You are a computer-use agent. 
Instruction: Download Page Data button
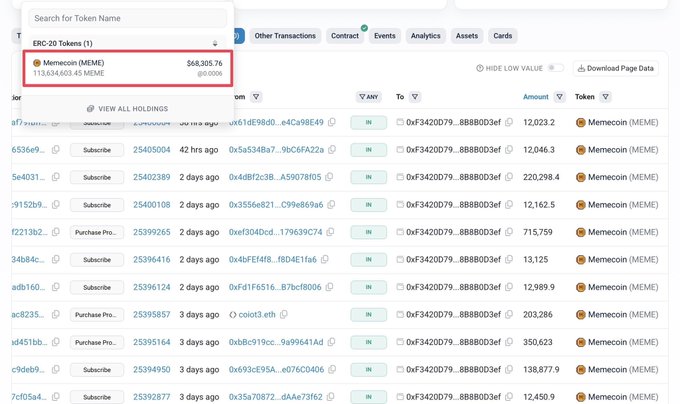[x=615, y=68]
